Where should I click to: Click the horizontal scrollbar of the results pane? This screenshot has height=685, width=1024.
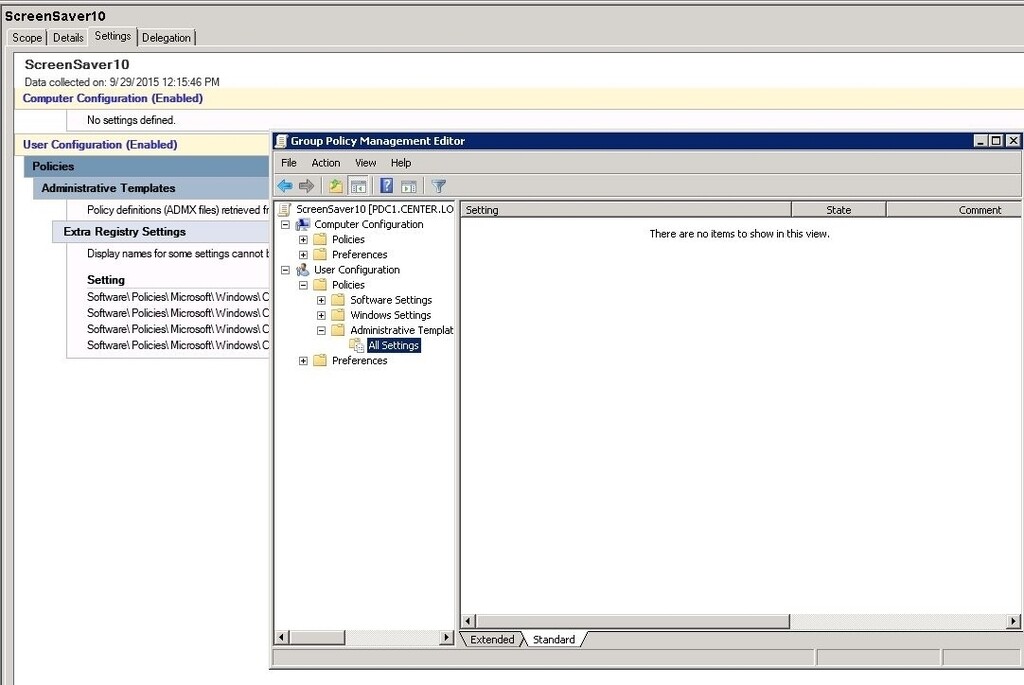coord(630,621)
